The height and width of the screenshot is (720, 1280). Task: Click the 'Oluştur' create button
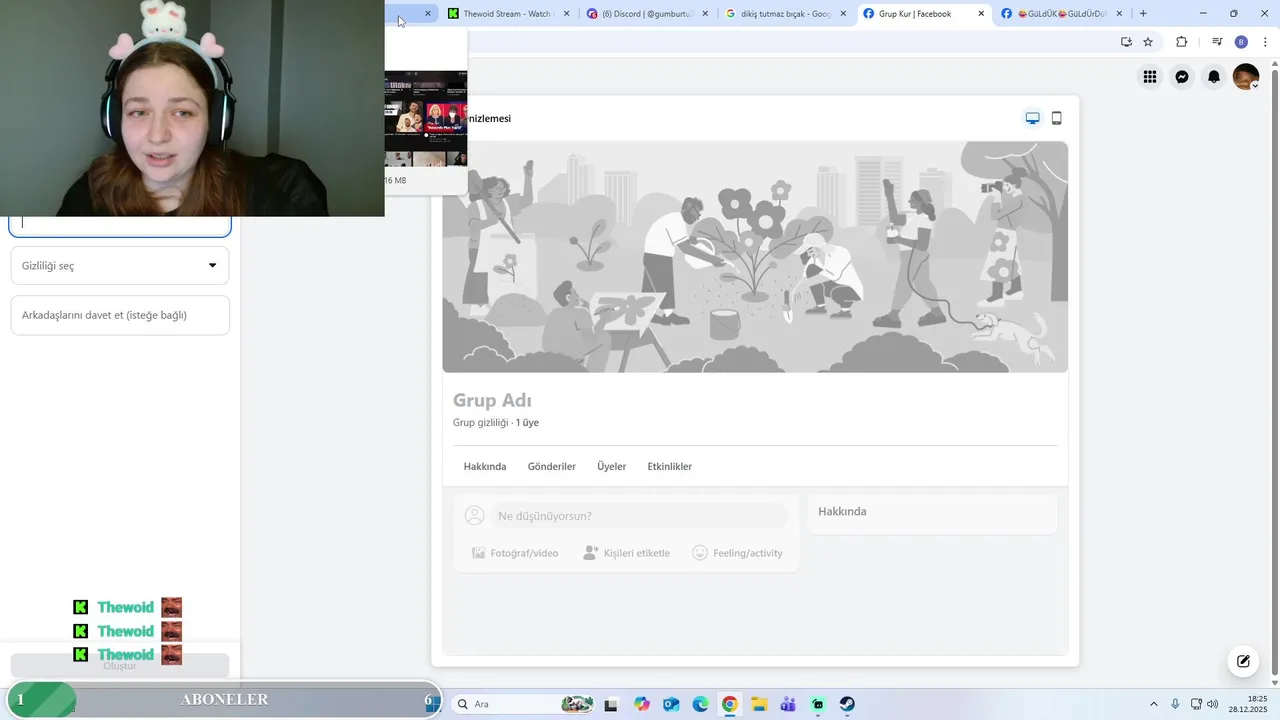tap(120, 665)
